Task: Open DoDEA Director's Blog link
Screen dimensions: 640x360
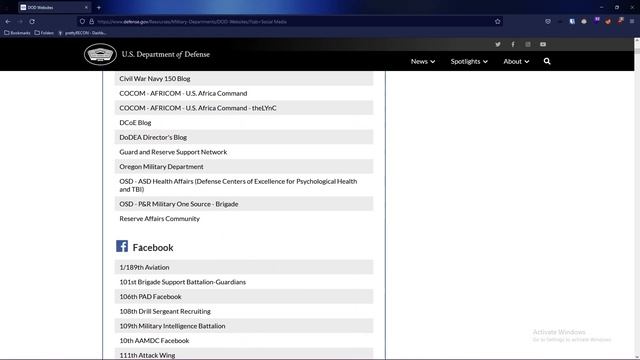Action: (153, 137)
